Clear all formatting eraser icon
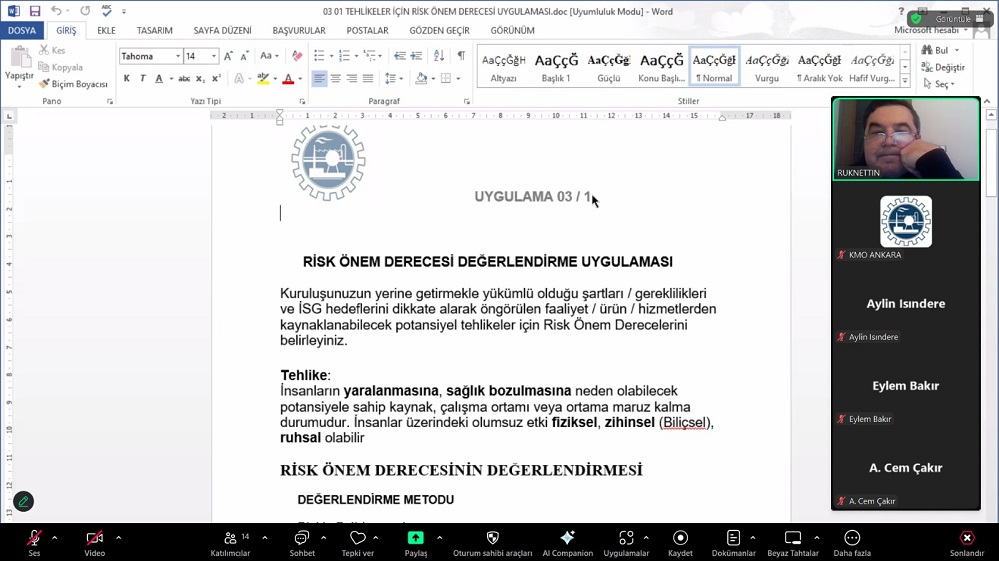 pyautogui.click(x=297, y=56)
